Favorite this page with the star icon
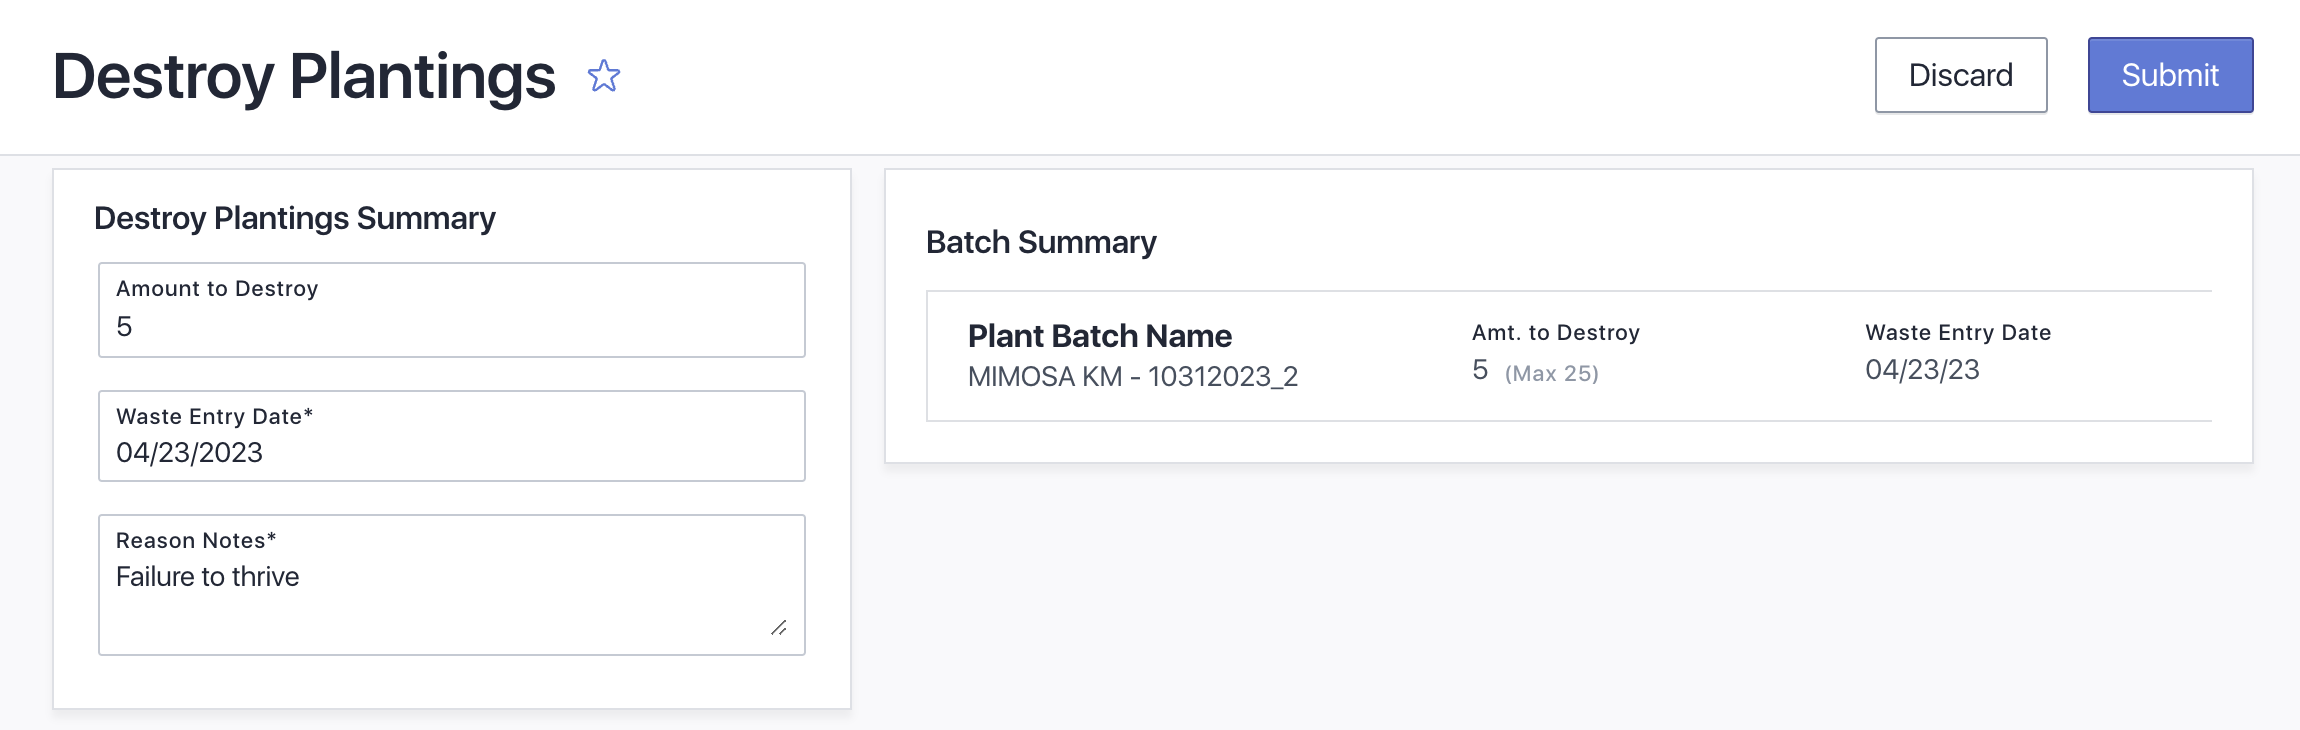The image size is (2300, 730). (x=604, y=76)
